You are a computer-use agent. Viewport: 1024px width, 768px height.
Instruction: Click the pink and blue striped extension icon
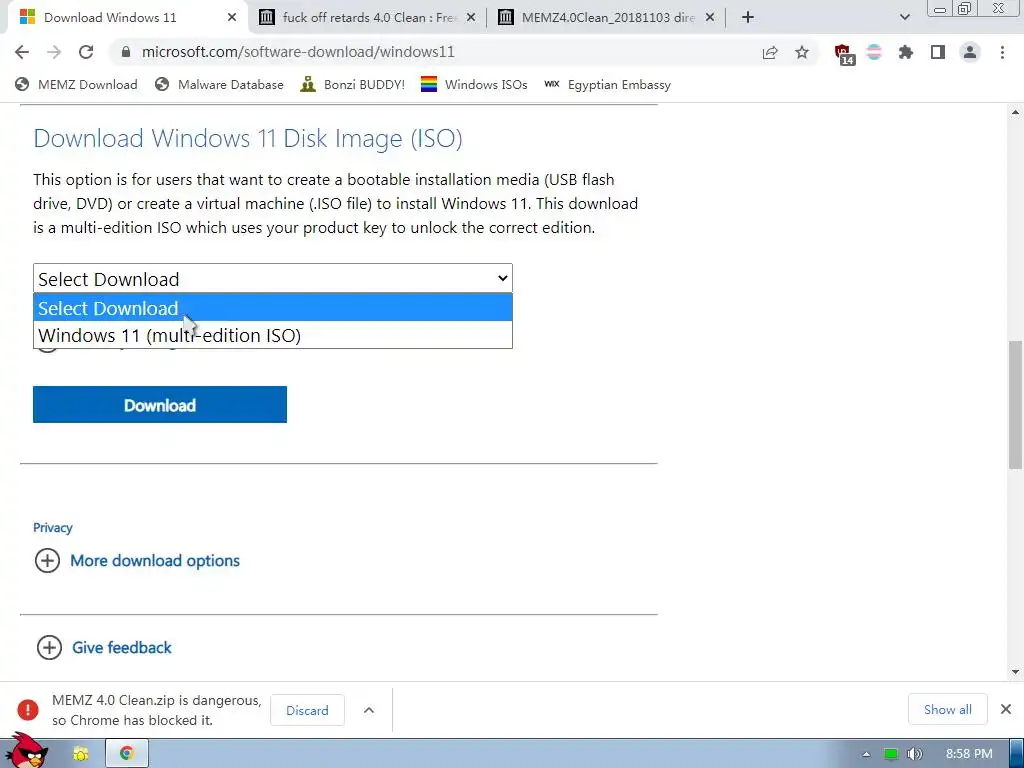[x=874, y=52]
